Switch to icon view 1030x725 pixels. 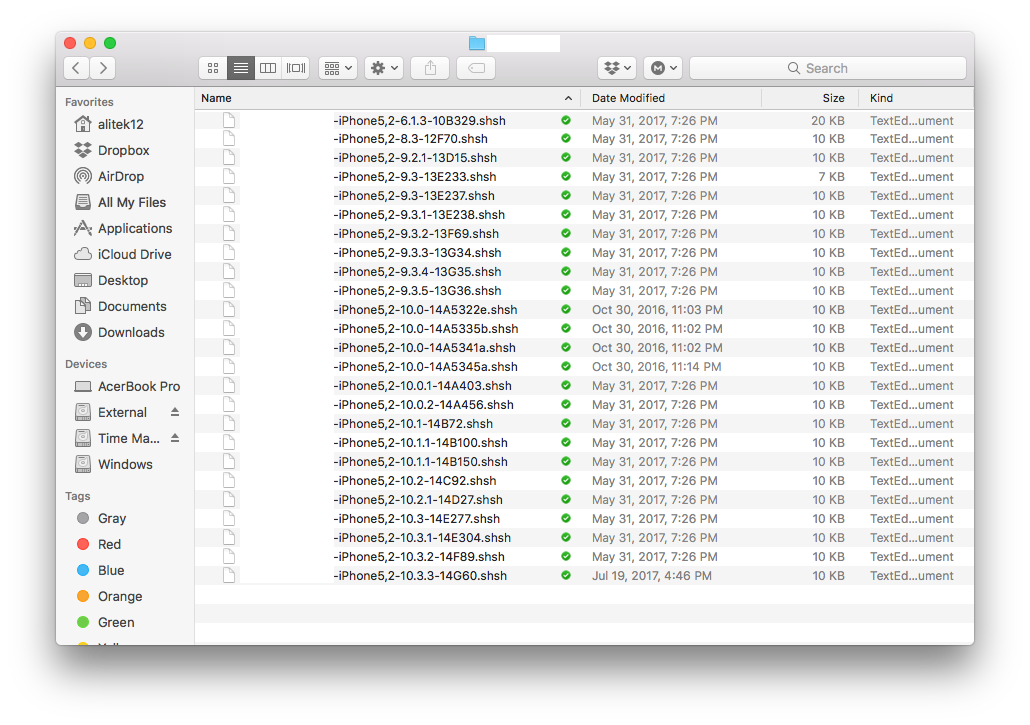[x=213, y=68]
